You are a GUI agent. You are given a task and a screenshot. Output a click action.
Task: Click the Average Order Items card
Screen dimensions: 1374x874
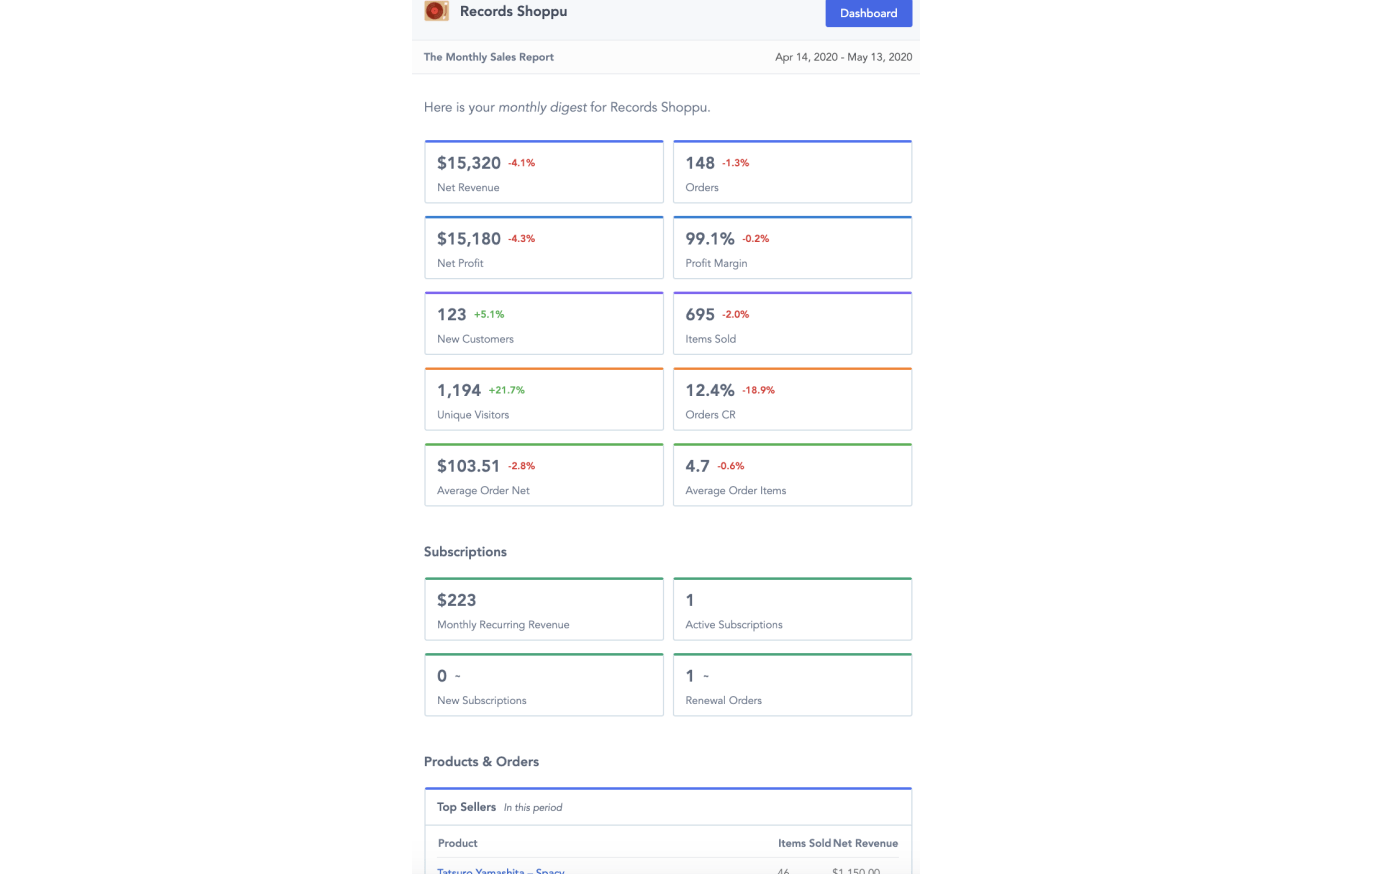(792, 476)
